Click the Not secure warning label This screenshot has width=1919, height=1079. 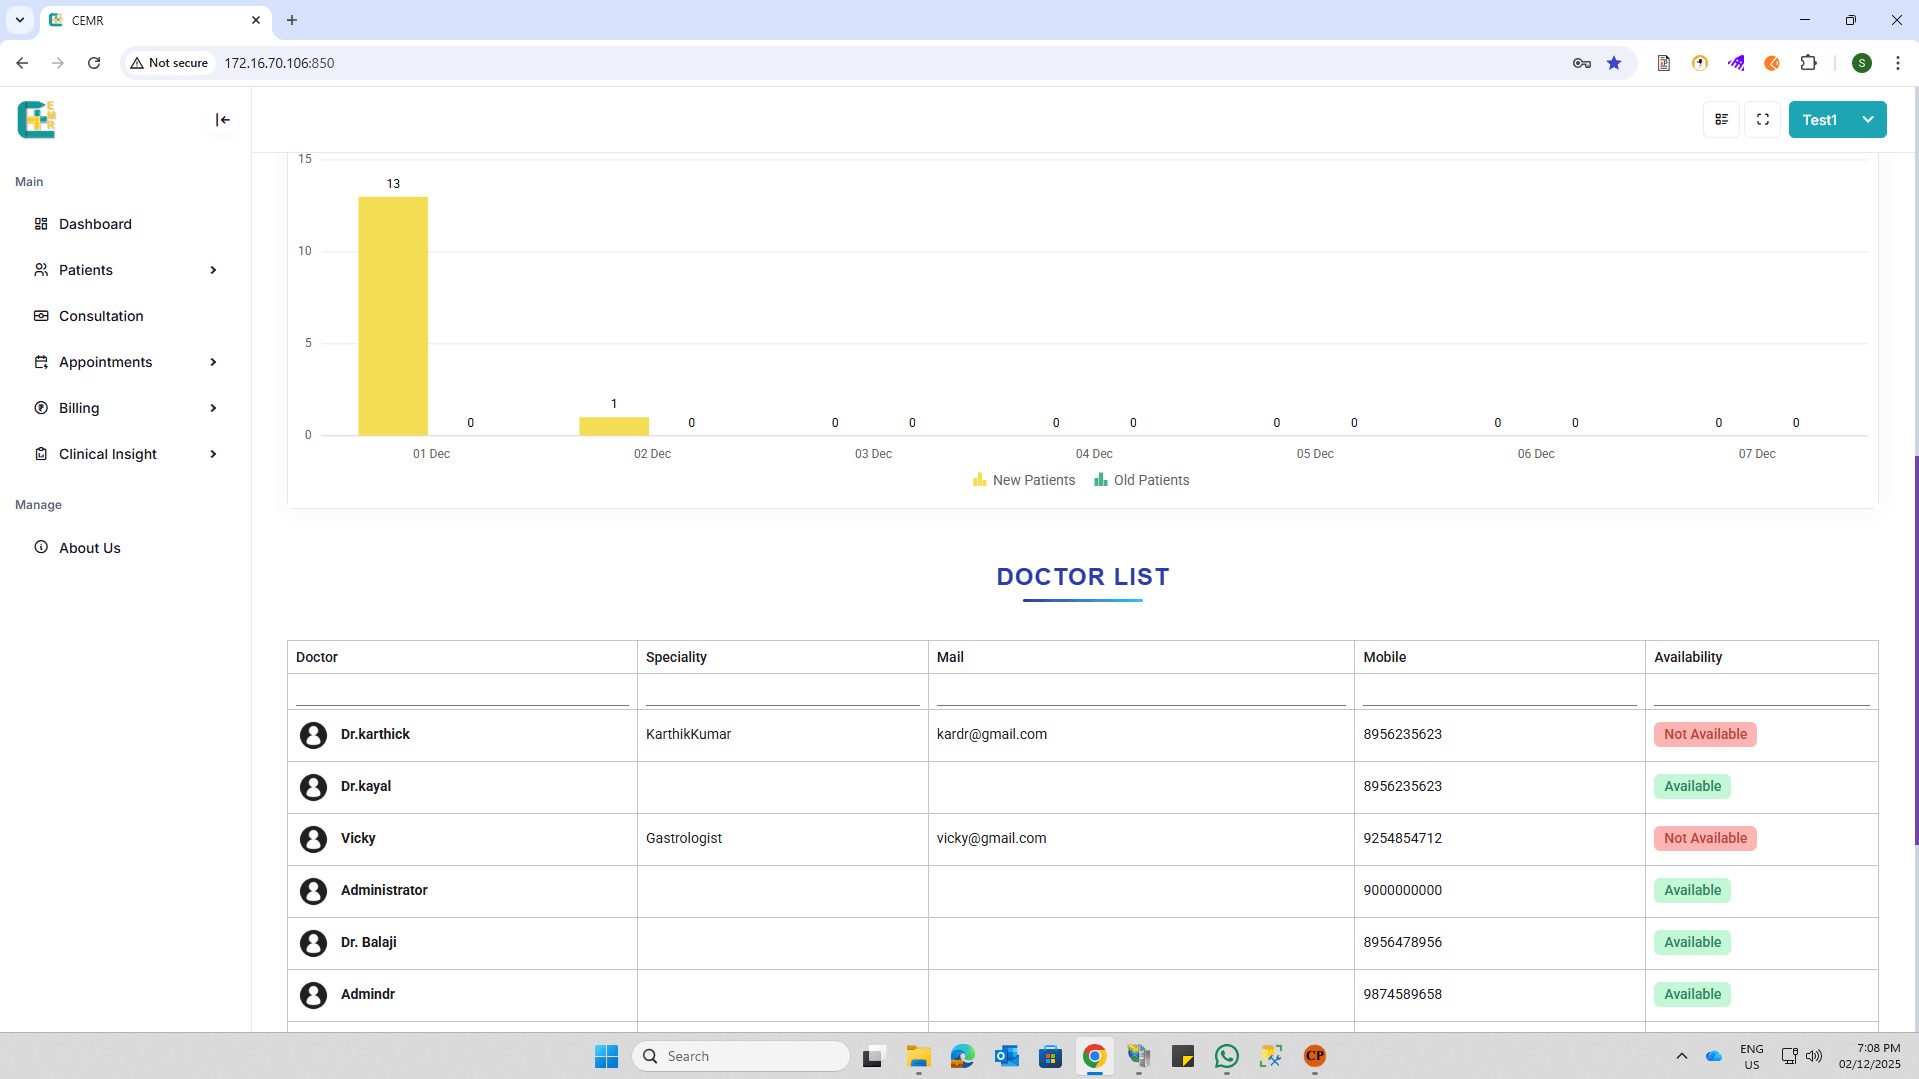tap(169, 62)
